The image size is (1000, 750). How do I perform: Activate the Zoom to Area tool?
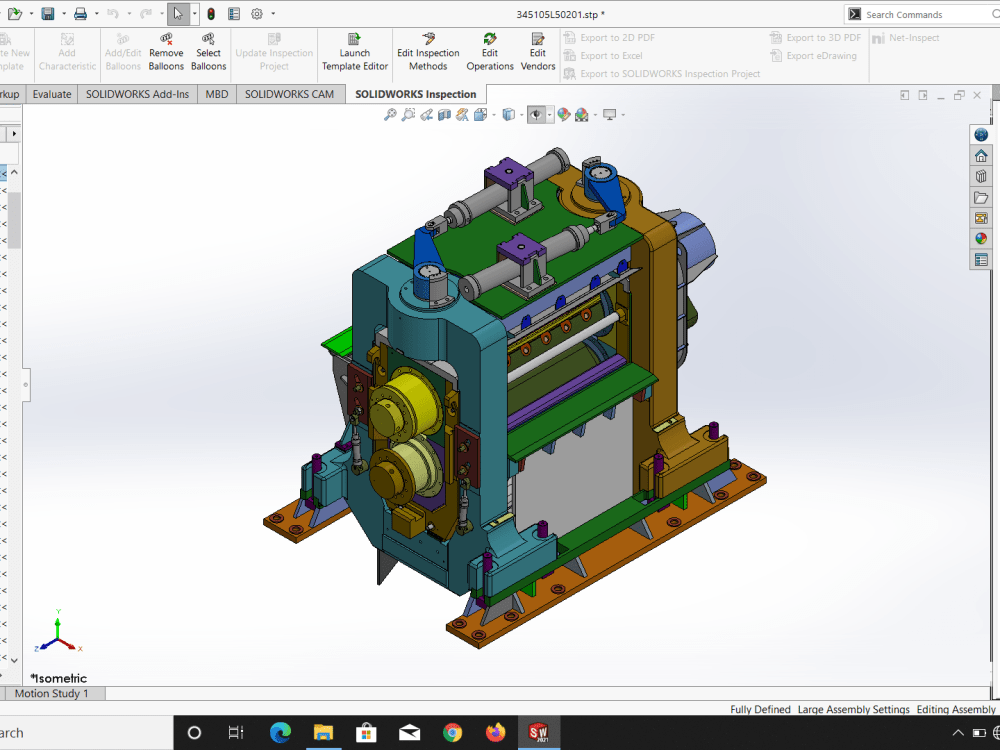(406, 114)
